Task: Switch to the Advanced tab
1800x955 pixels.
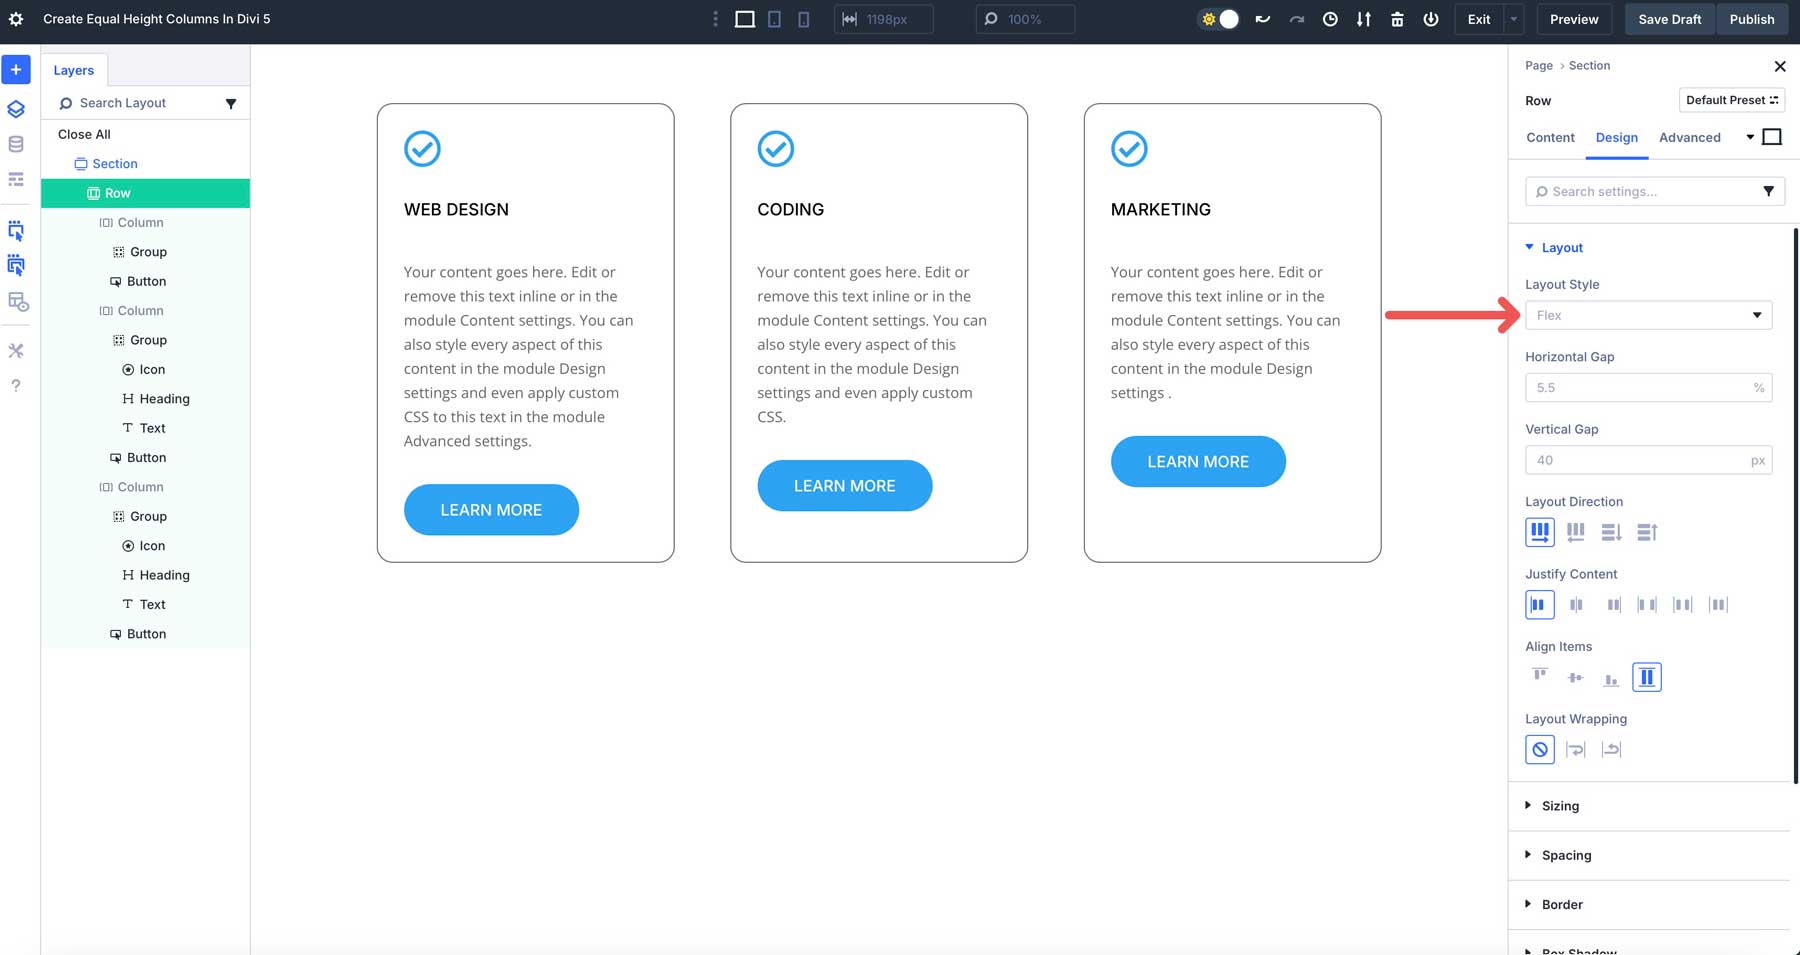Action: 1690,138
